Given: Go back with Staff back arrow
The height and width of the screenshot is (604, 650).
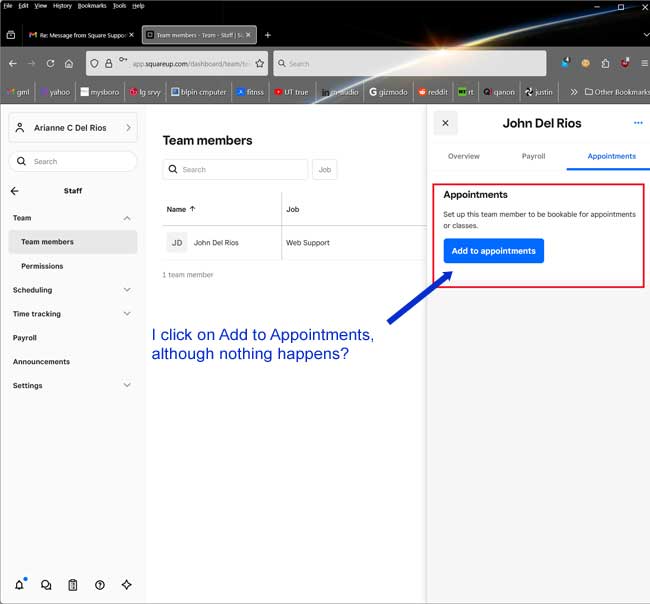Looking at the screenshot, I should (15, 191).
